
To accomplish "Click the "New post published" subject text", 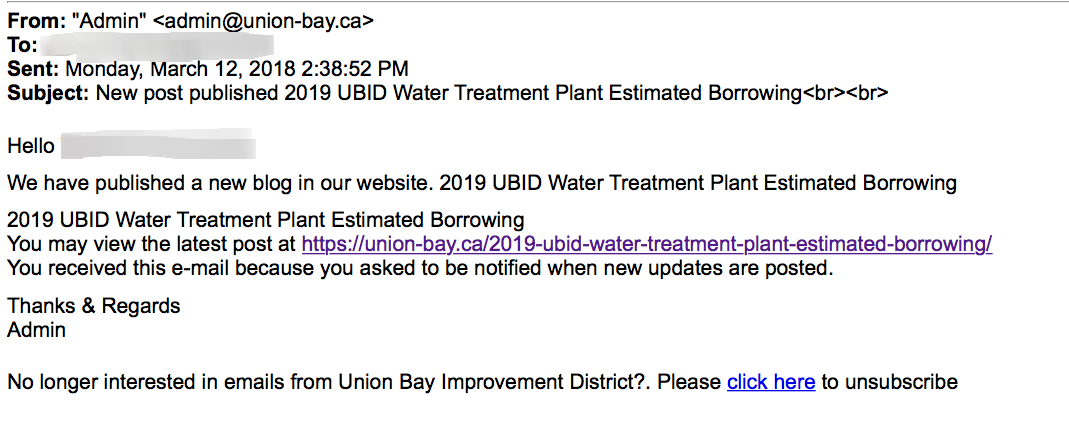I will (x=188, y=93).
